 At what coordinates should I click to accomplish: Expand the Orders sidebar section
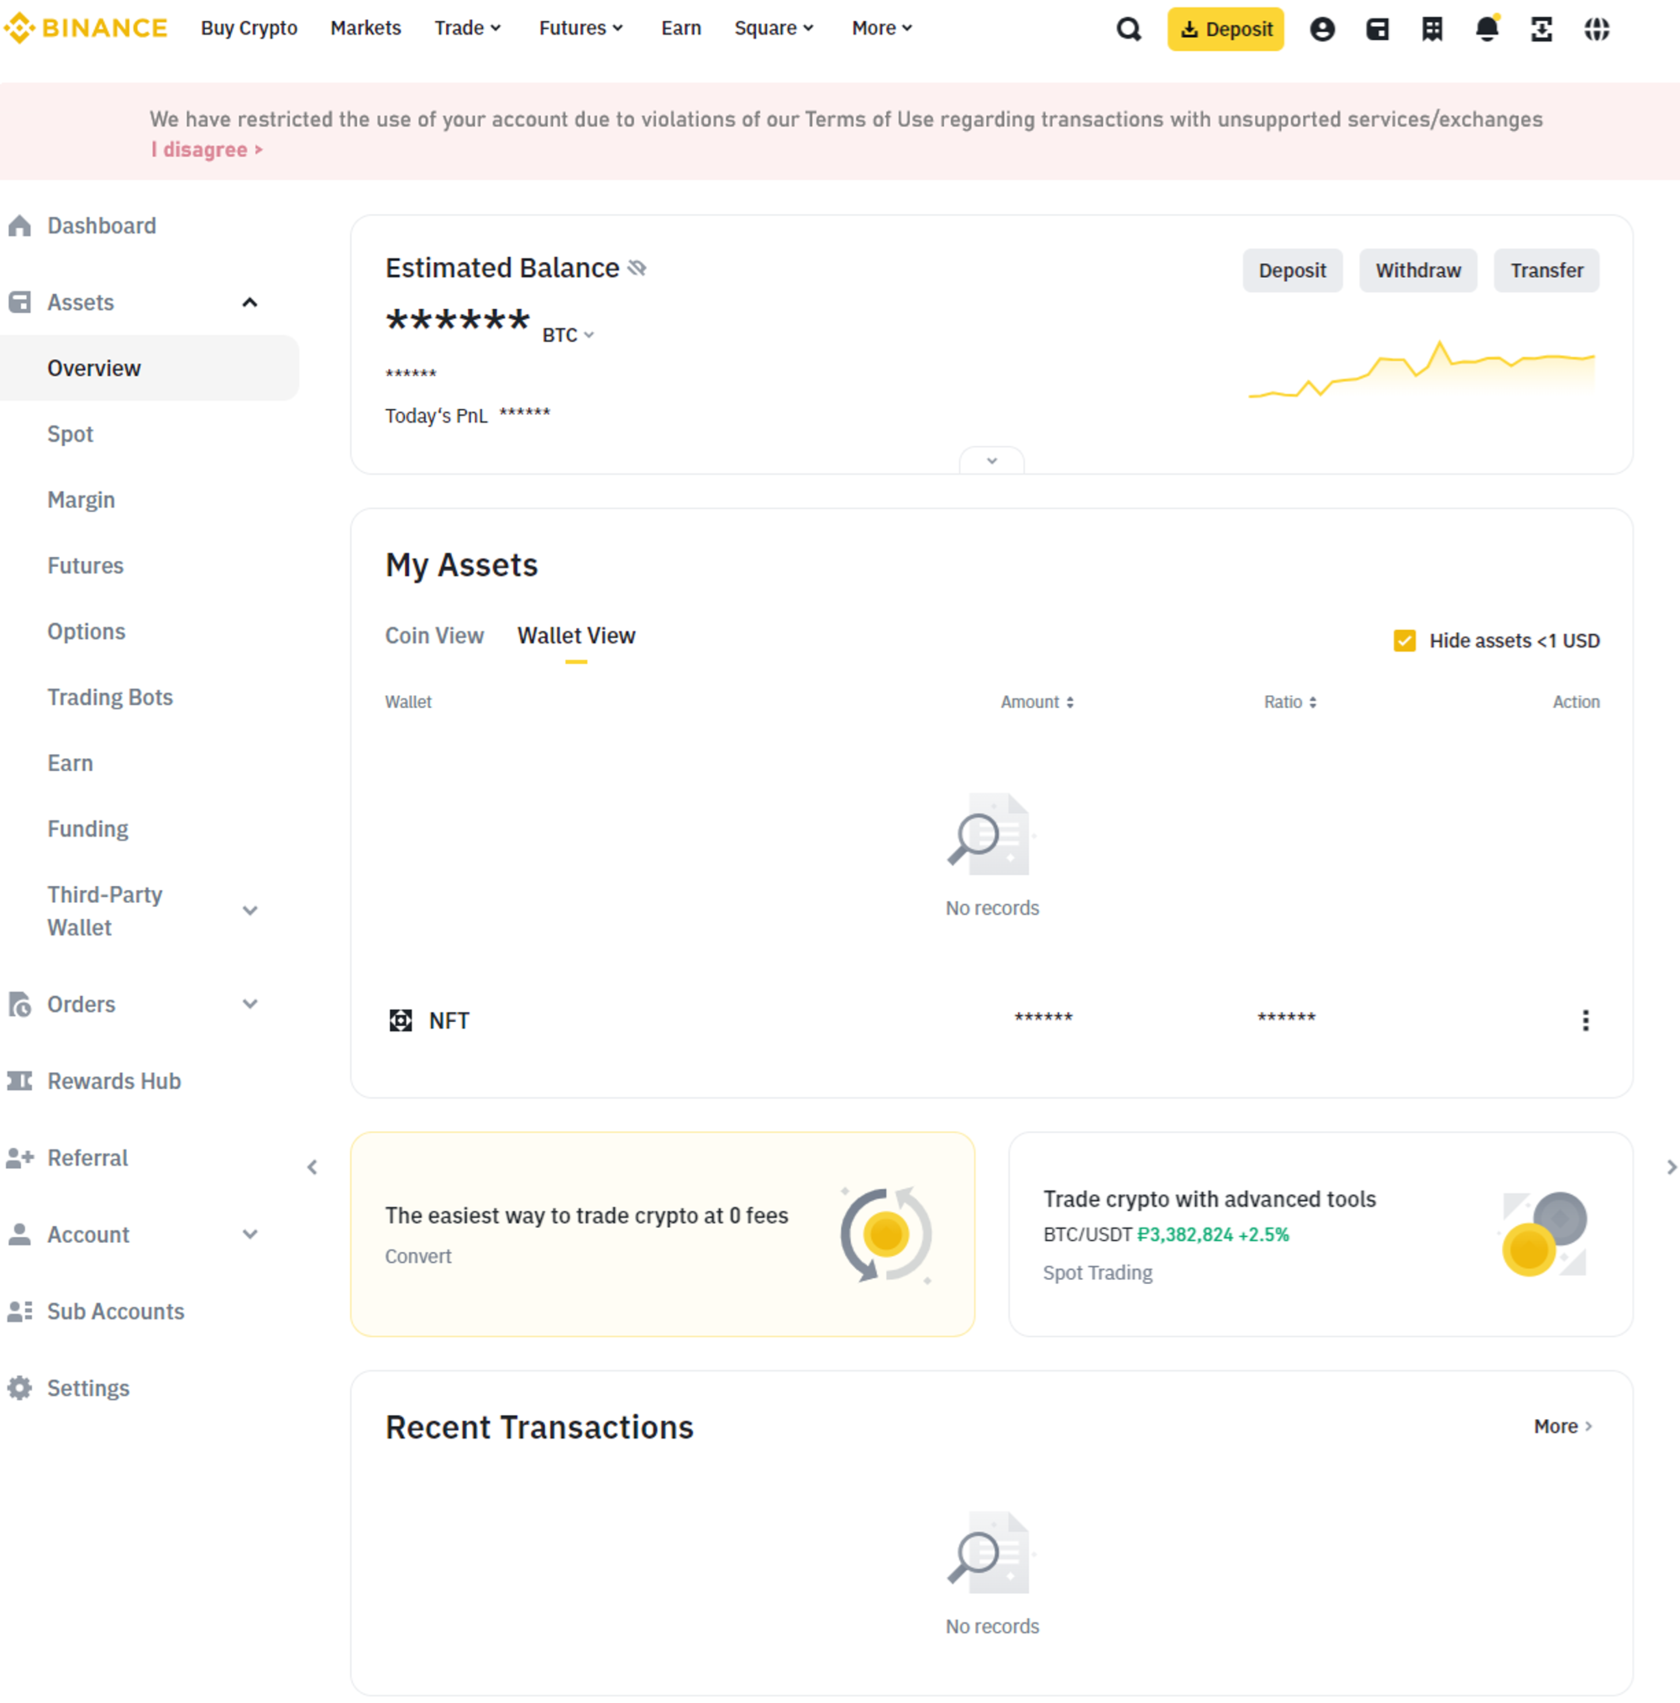[250, 1004]
